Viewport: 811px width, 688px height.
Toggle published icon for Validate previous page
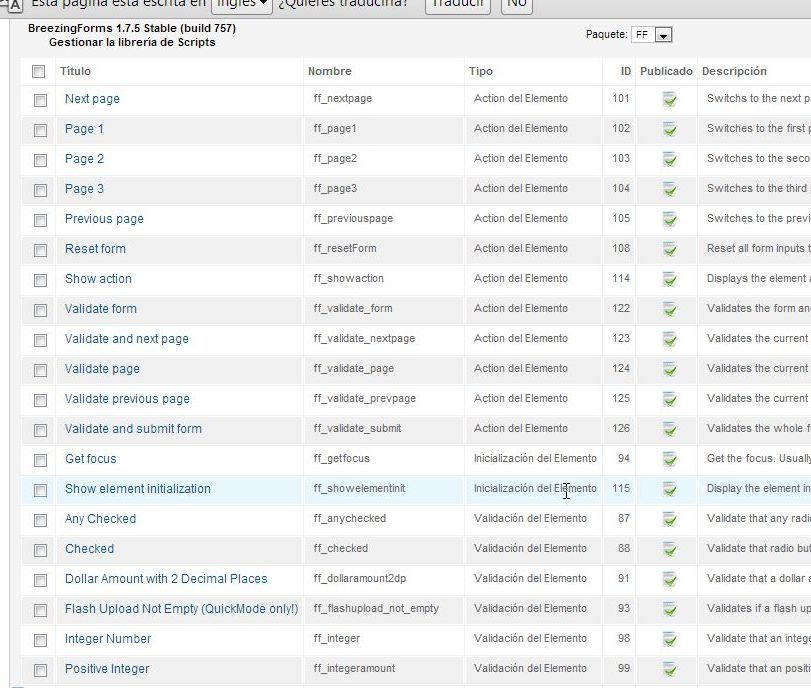669,399
